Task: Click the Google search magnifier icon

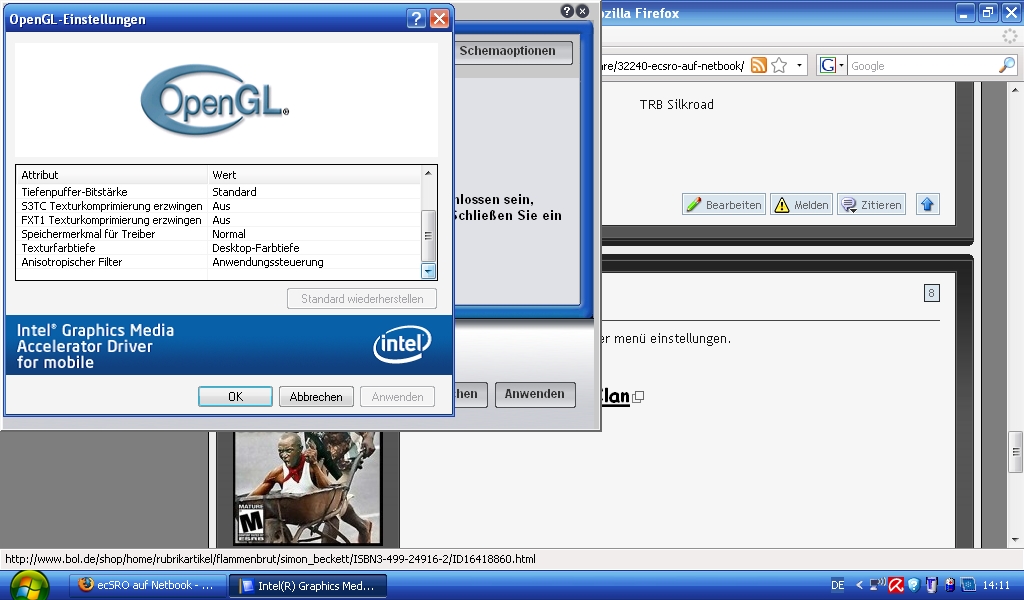Action: point(1006,66)
